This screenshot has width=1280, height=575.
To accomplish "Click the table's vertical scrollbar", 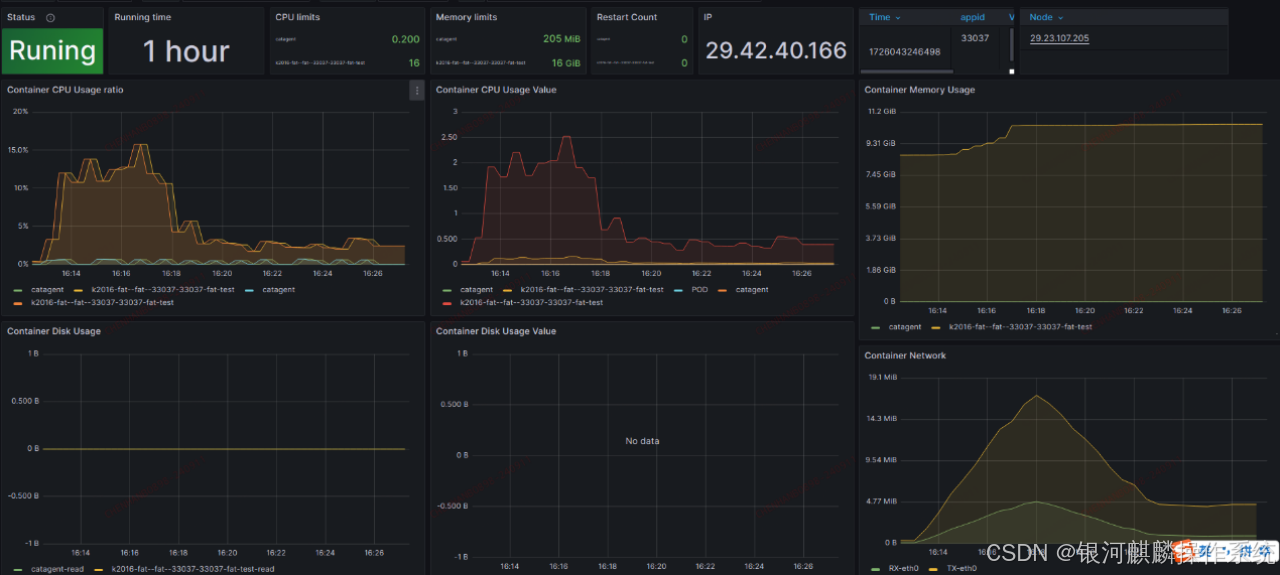I will tap(1011, 45).
